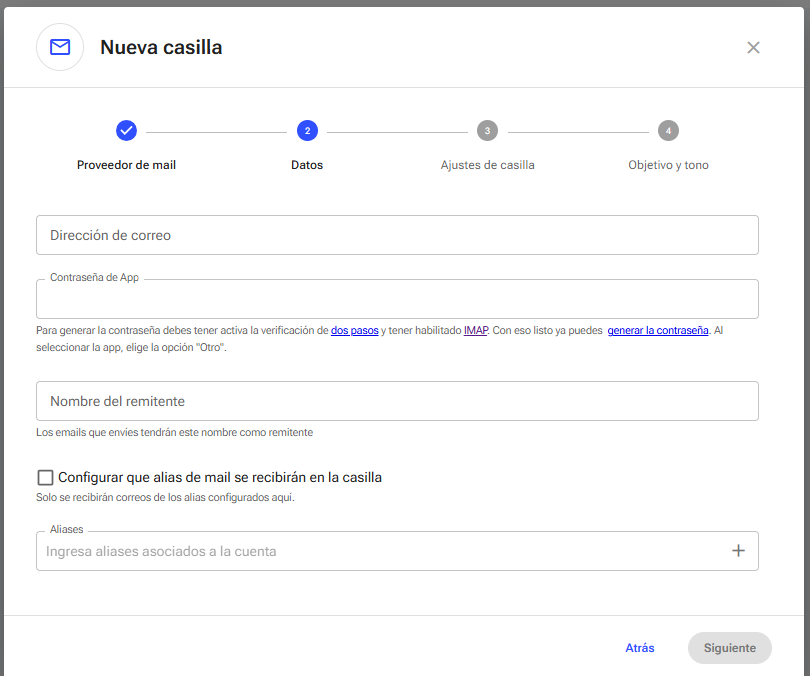Click the 'Configurar que alias de mail' label

click(220, 477)
